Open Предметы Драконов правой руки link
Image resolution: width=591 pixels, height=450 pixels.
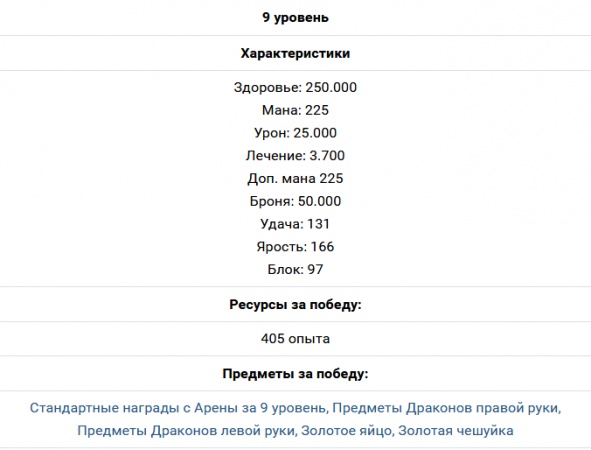(x=447, y=408)
